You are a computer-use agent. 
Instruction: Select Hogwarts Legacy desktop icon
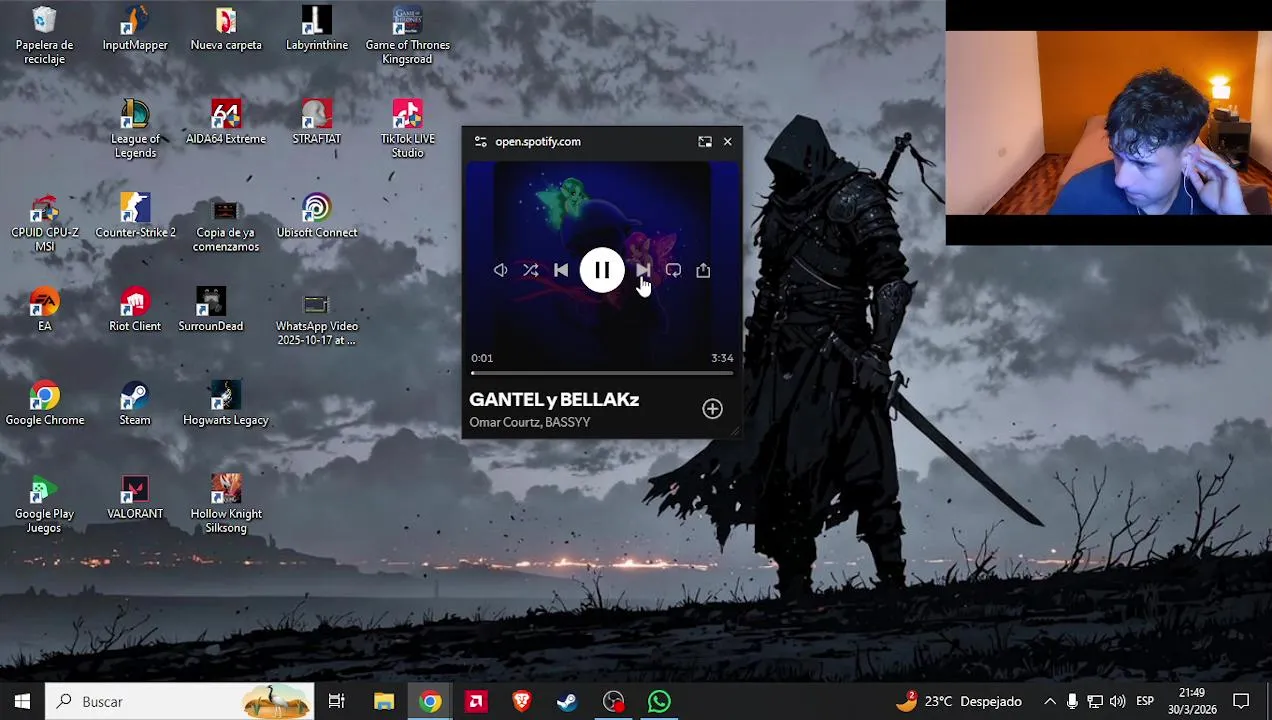tap(226, 403)
